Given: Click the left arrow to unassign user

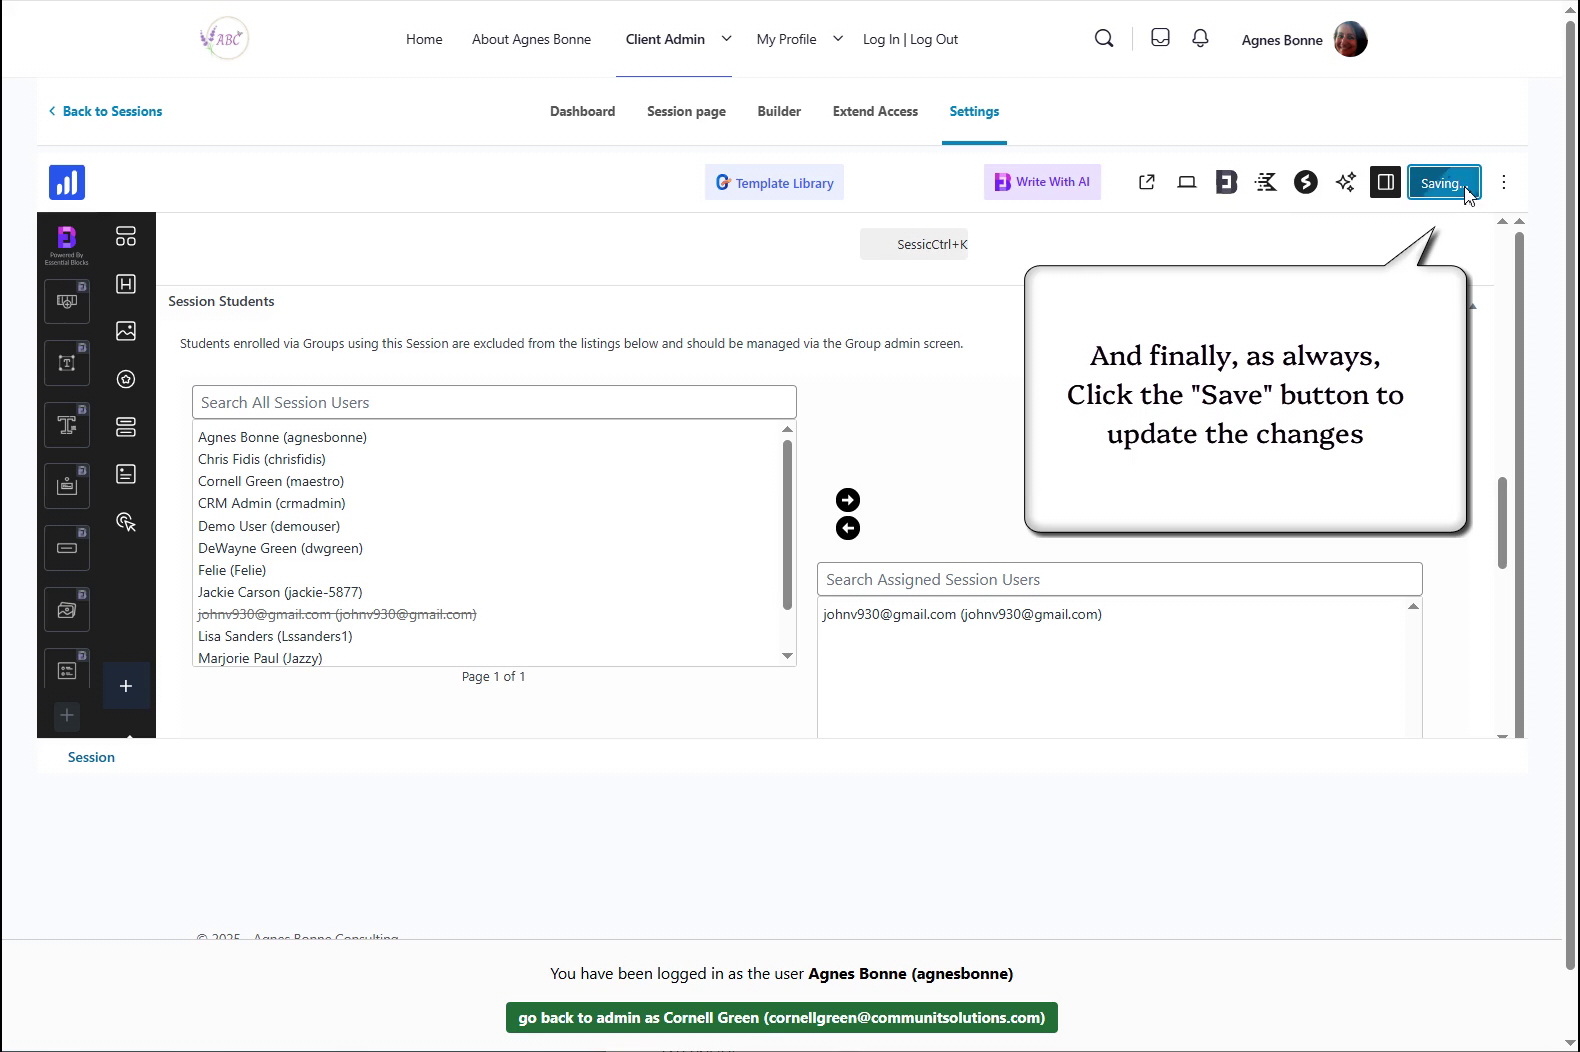Looking at the screenshot, I should pos(847,529).
